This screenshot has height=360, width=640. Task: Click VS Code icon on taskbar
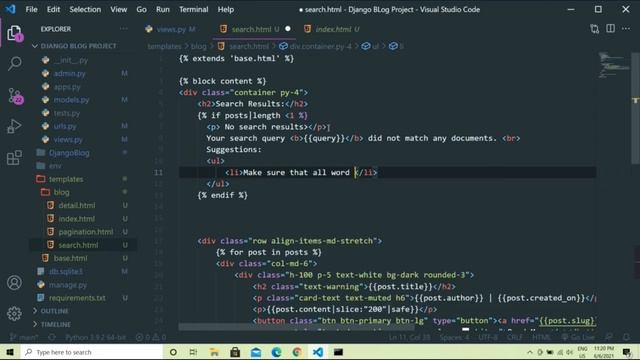point(318,352)
